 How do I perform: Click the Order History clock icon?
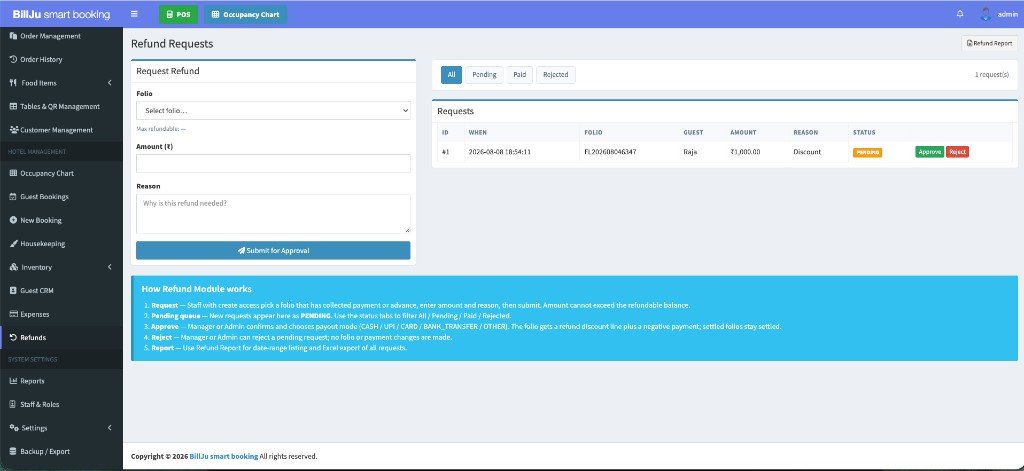tap(13, 59)
